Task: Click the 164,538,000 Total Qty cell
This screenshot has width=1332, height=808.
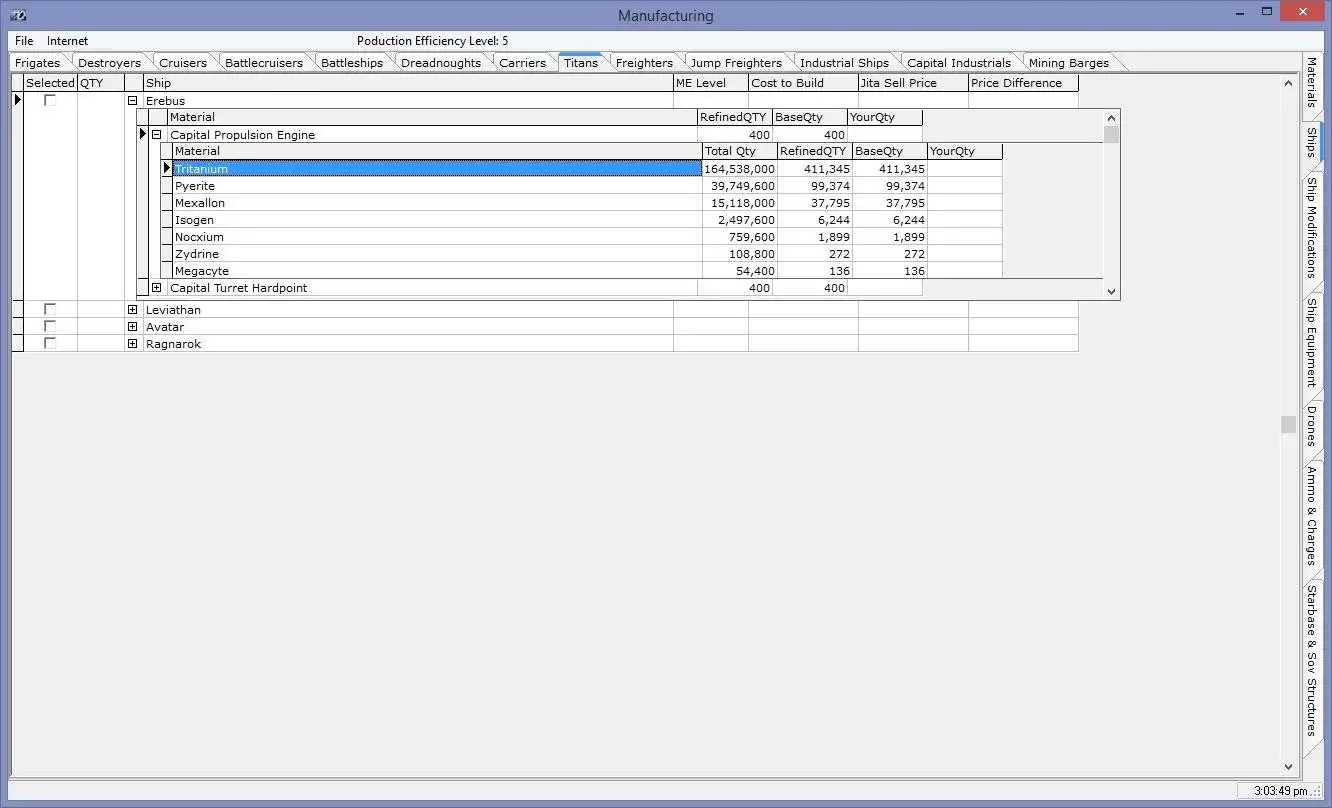Action: 740,169
